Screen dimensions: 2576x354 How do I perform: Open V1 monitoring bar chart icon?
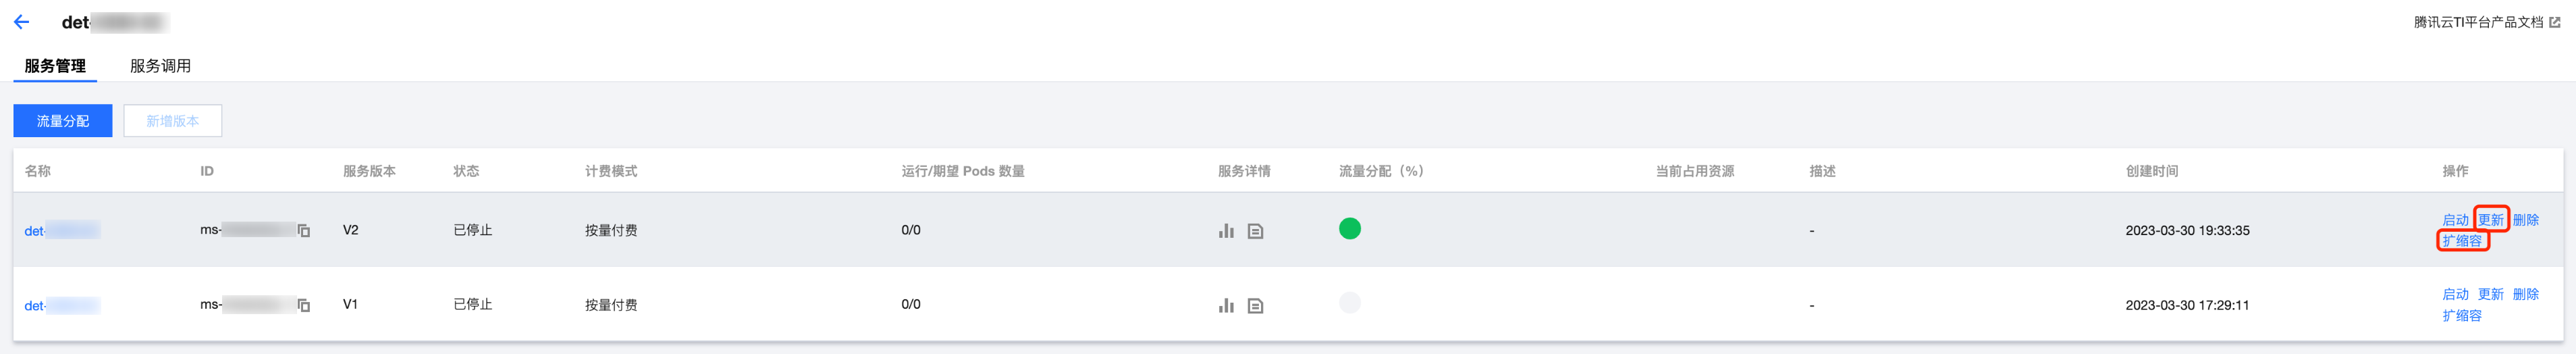pyautogui.click(x=1226, y=306)
